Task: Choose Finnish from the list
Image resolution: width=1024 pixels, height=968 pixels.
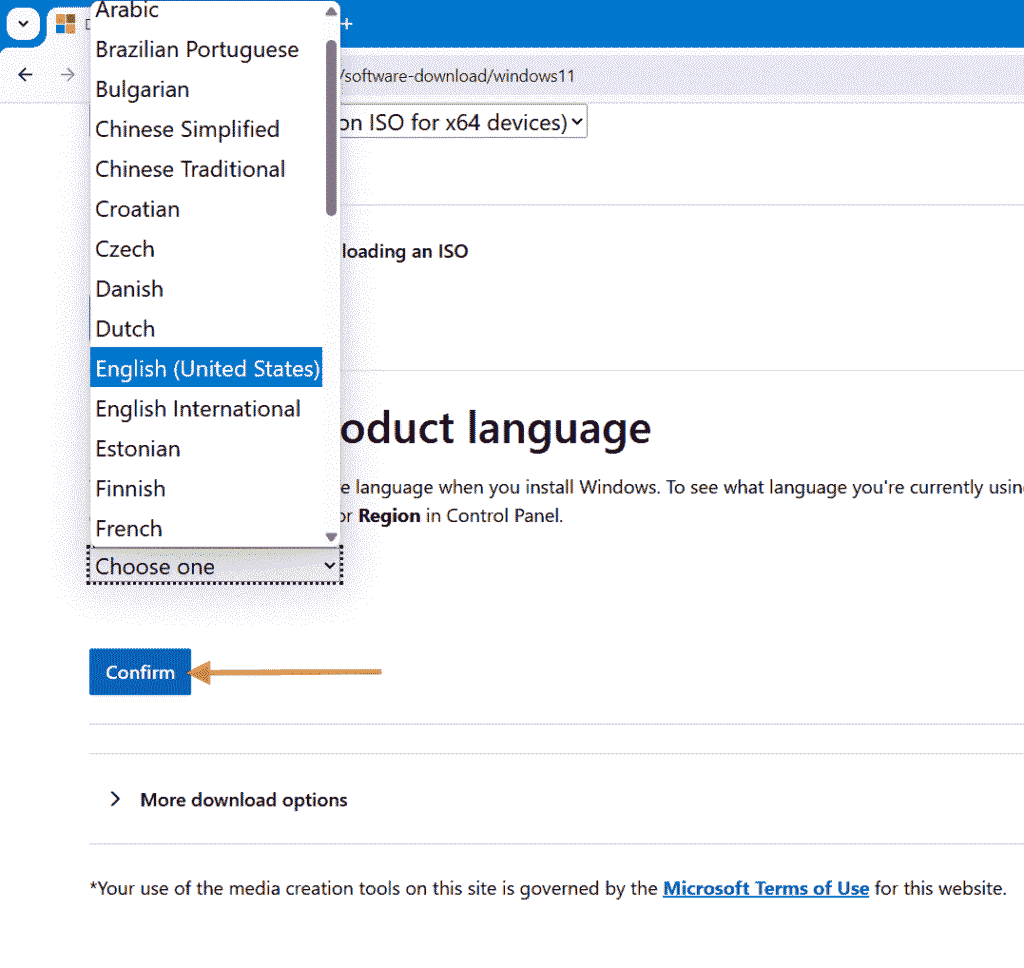Action: [206, 489]
